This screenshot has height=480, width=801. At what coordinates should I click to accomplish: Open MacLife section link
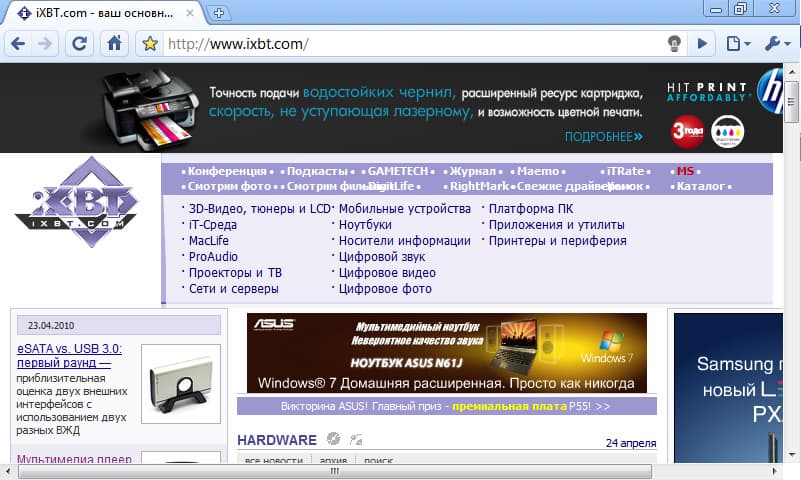(208, 241)
